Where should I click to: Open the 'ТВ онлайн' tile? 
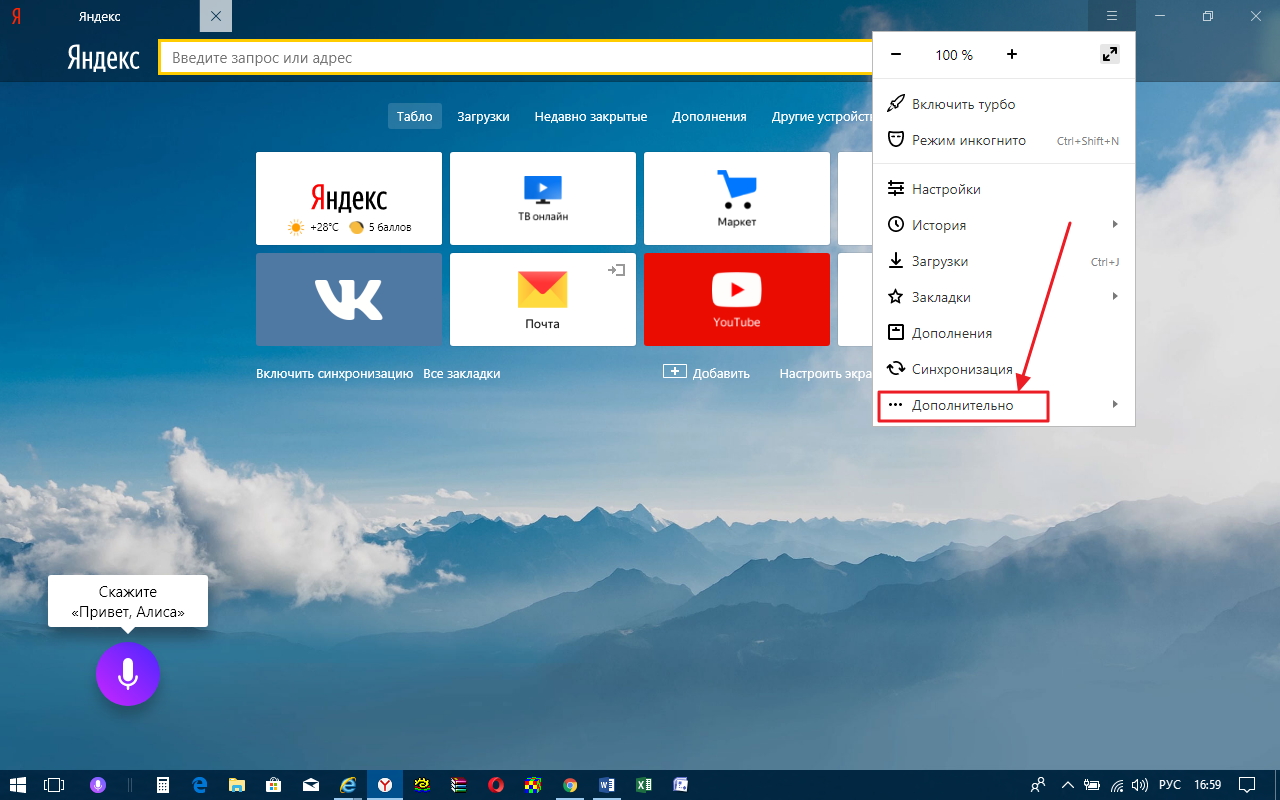(x=543, y=198)
